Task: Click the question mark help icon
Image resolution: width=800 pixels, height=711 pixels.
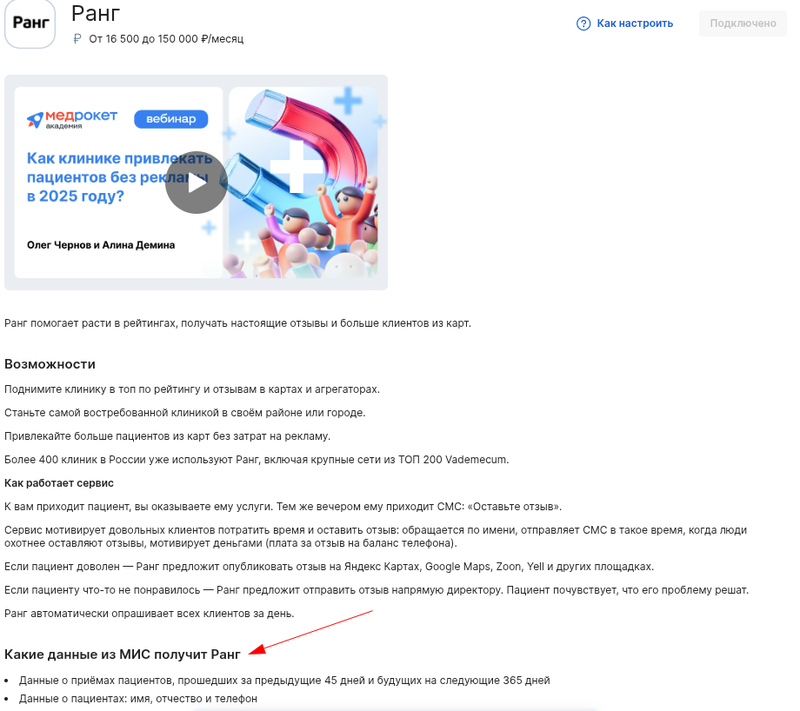Action: (583, 23)
